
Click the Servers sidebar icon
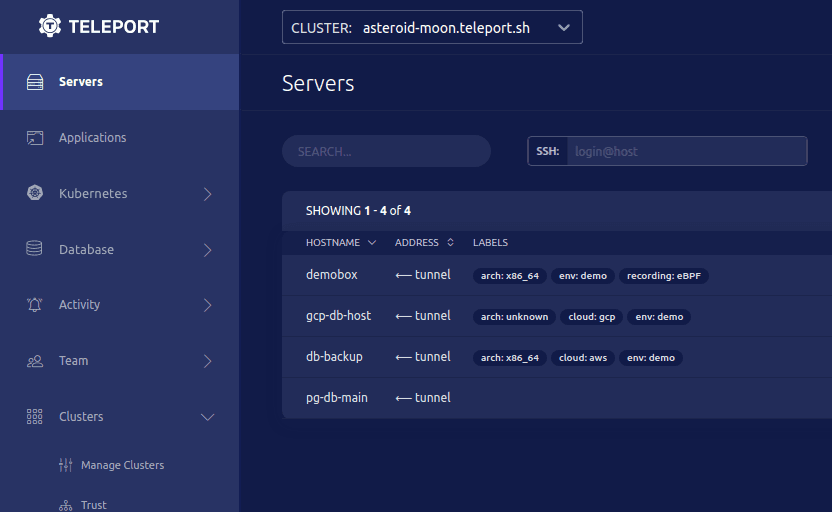point(35,82)
